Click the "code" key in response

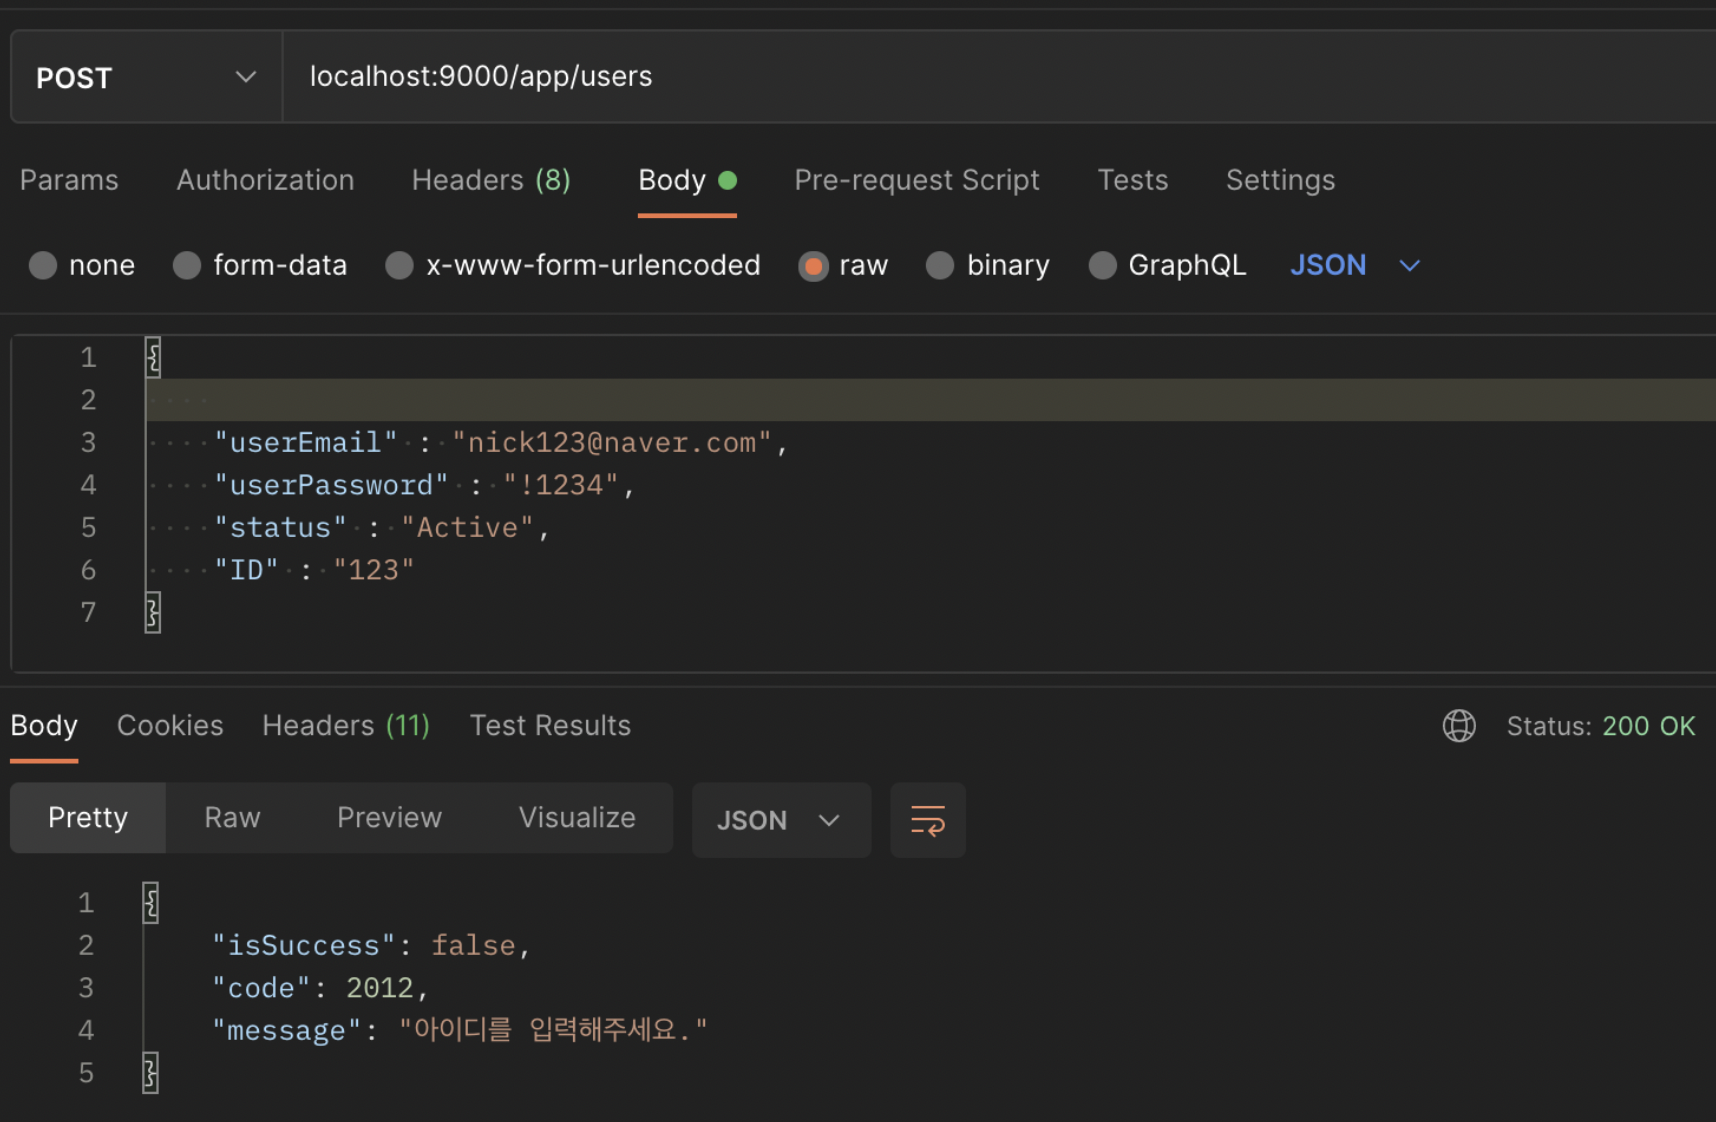point(261,988)
